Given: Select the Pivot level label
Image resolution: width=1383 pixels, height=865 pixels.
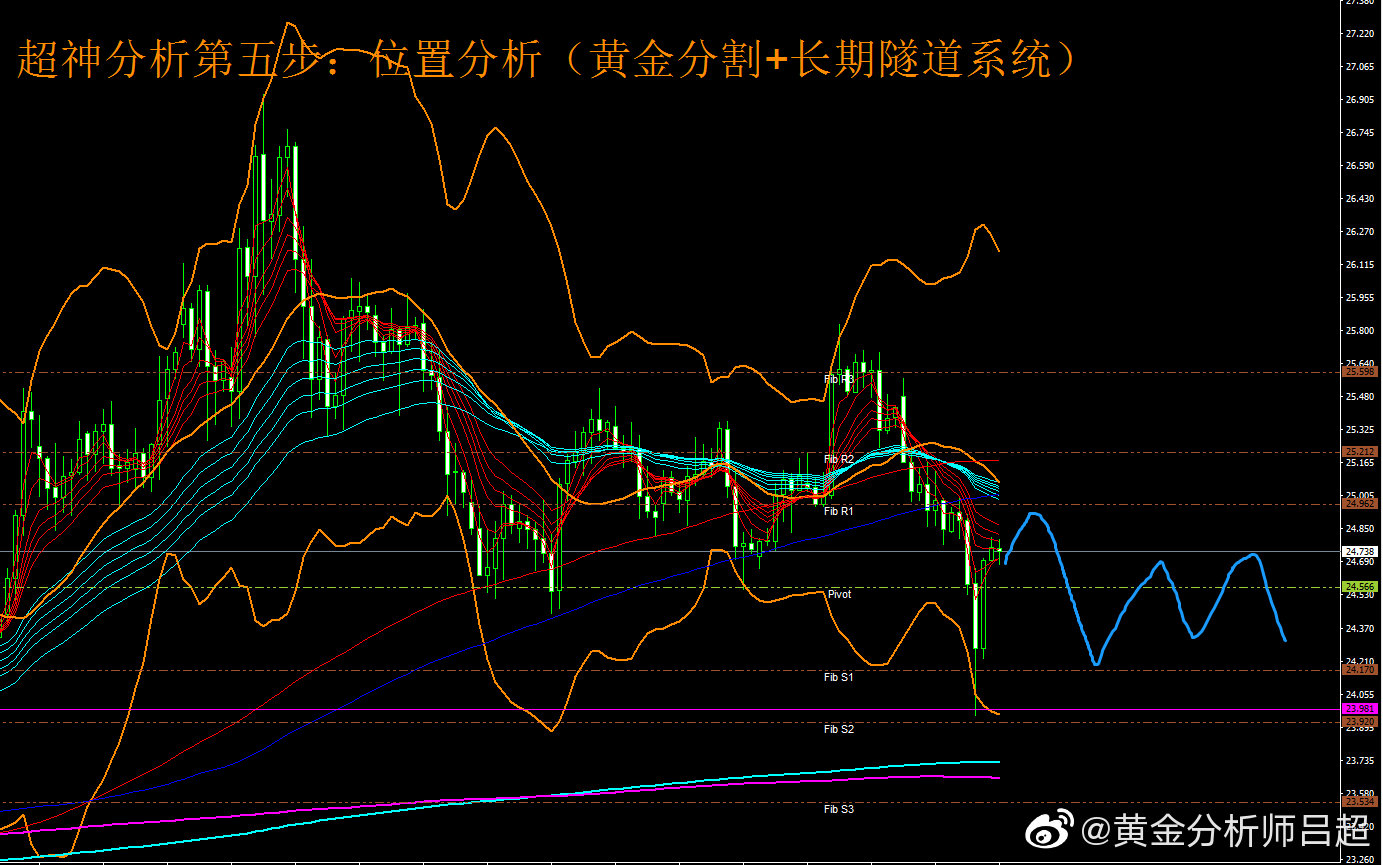Looking at the screenshot, I should 839,594.
